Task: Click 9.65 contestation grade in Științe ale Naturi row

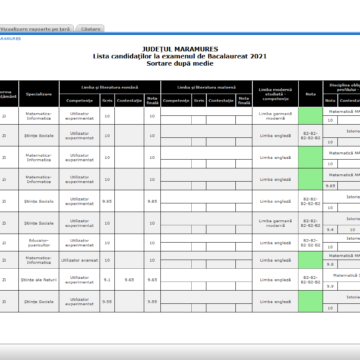Action: [x=129, y=280]
